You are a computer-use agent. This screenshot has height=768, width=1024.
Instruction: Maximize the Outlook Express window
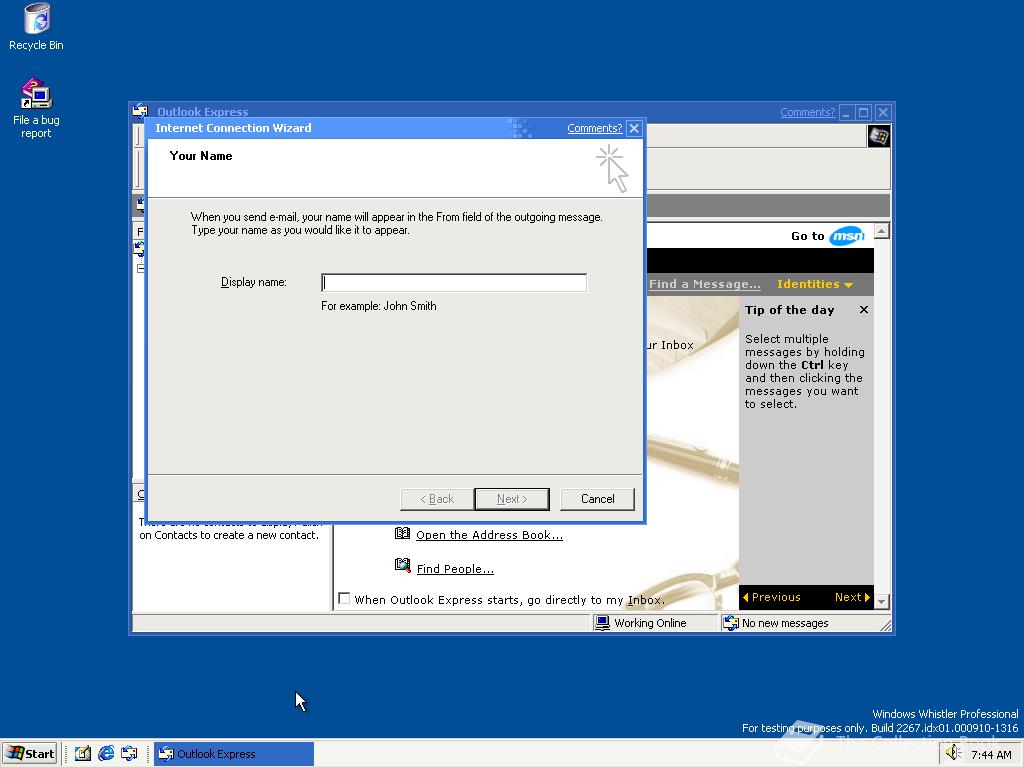(x=863, y=112)
